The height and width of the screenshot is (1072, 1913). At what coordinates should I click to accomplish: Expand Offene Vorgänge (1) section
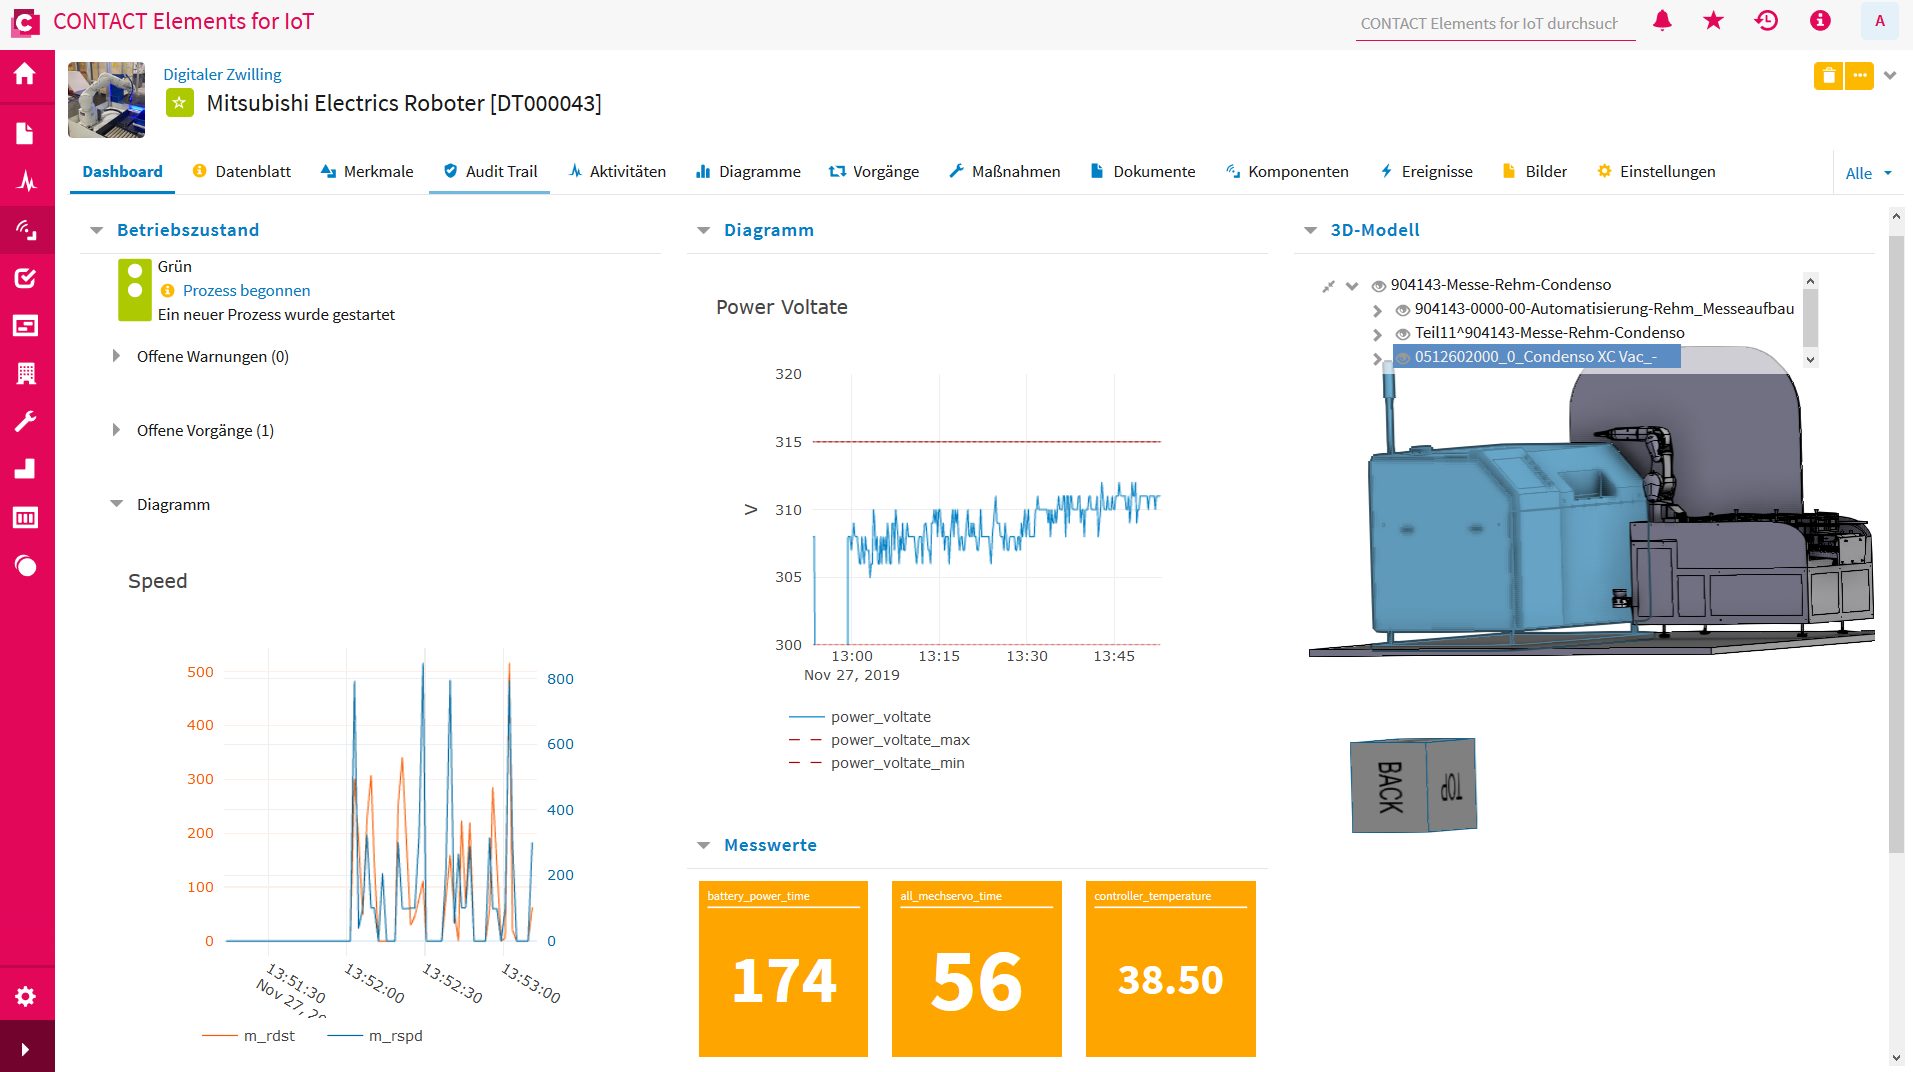[116, 430]
